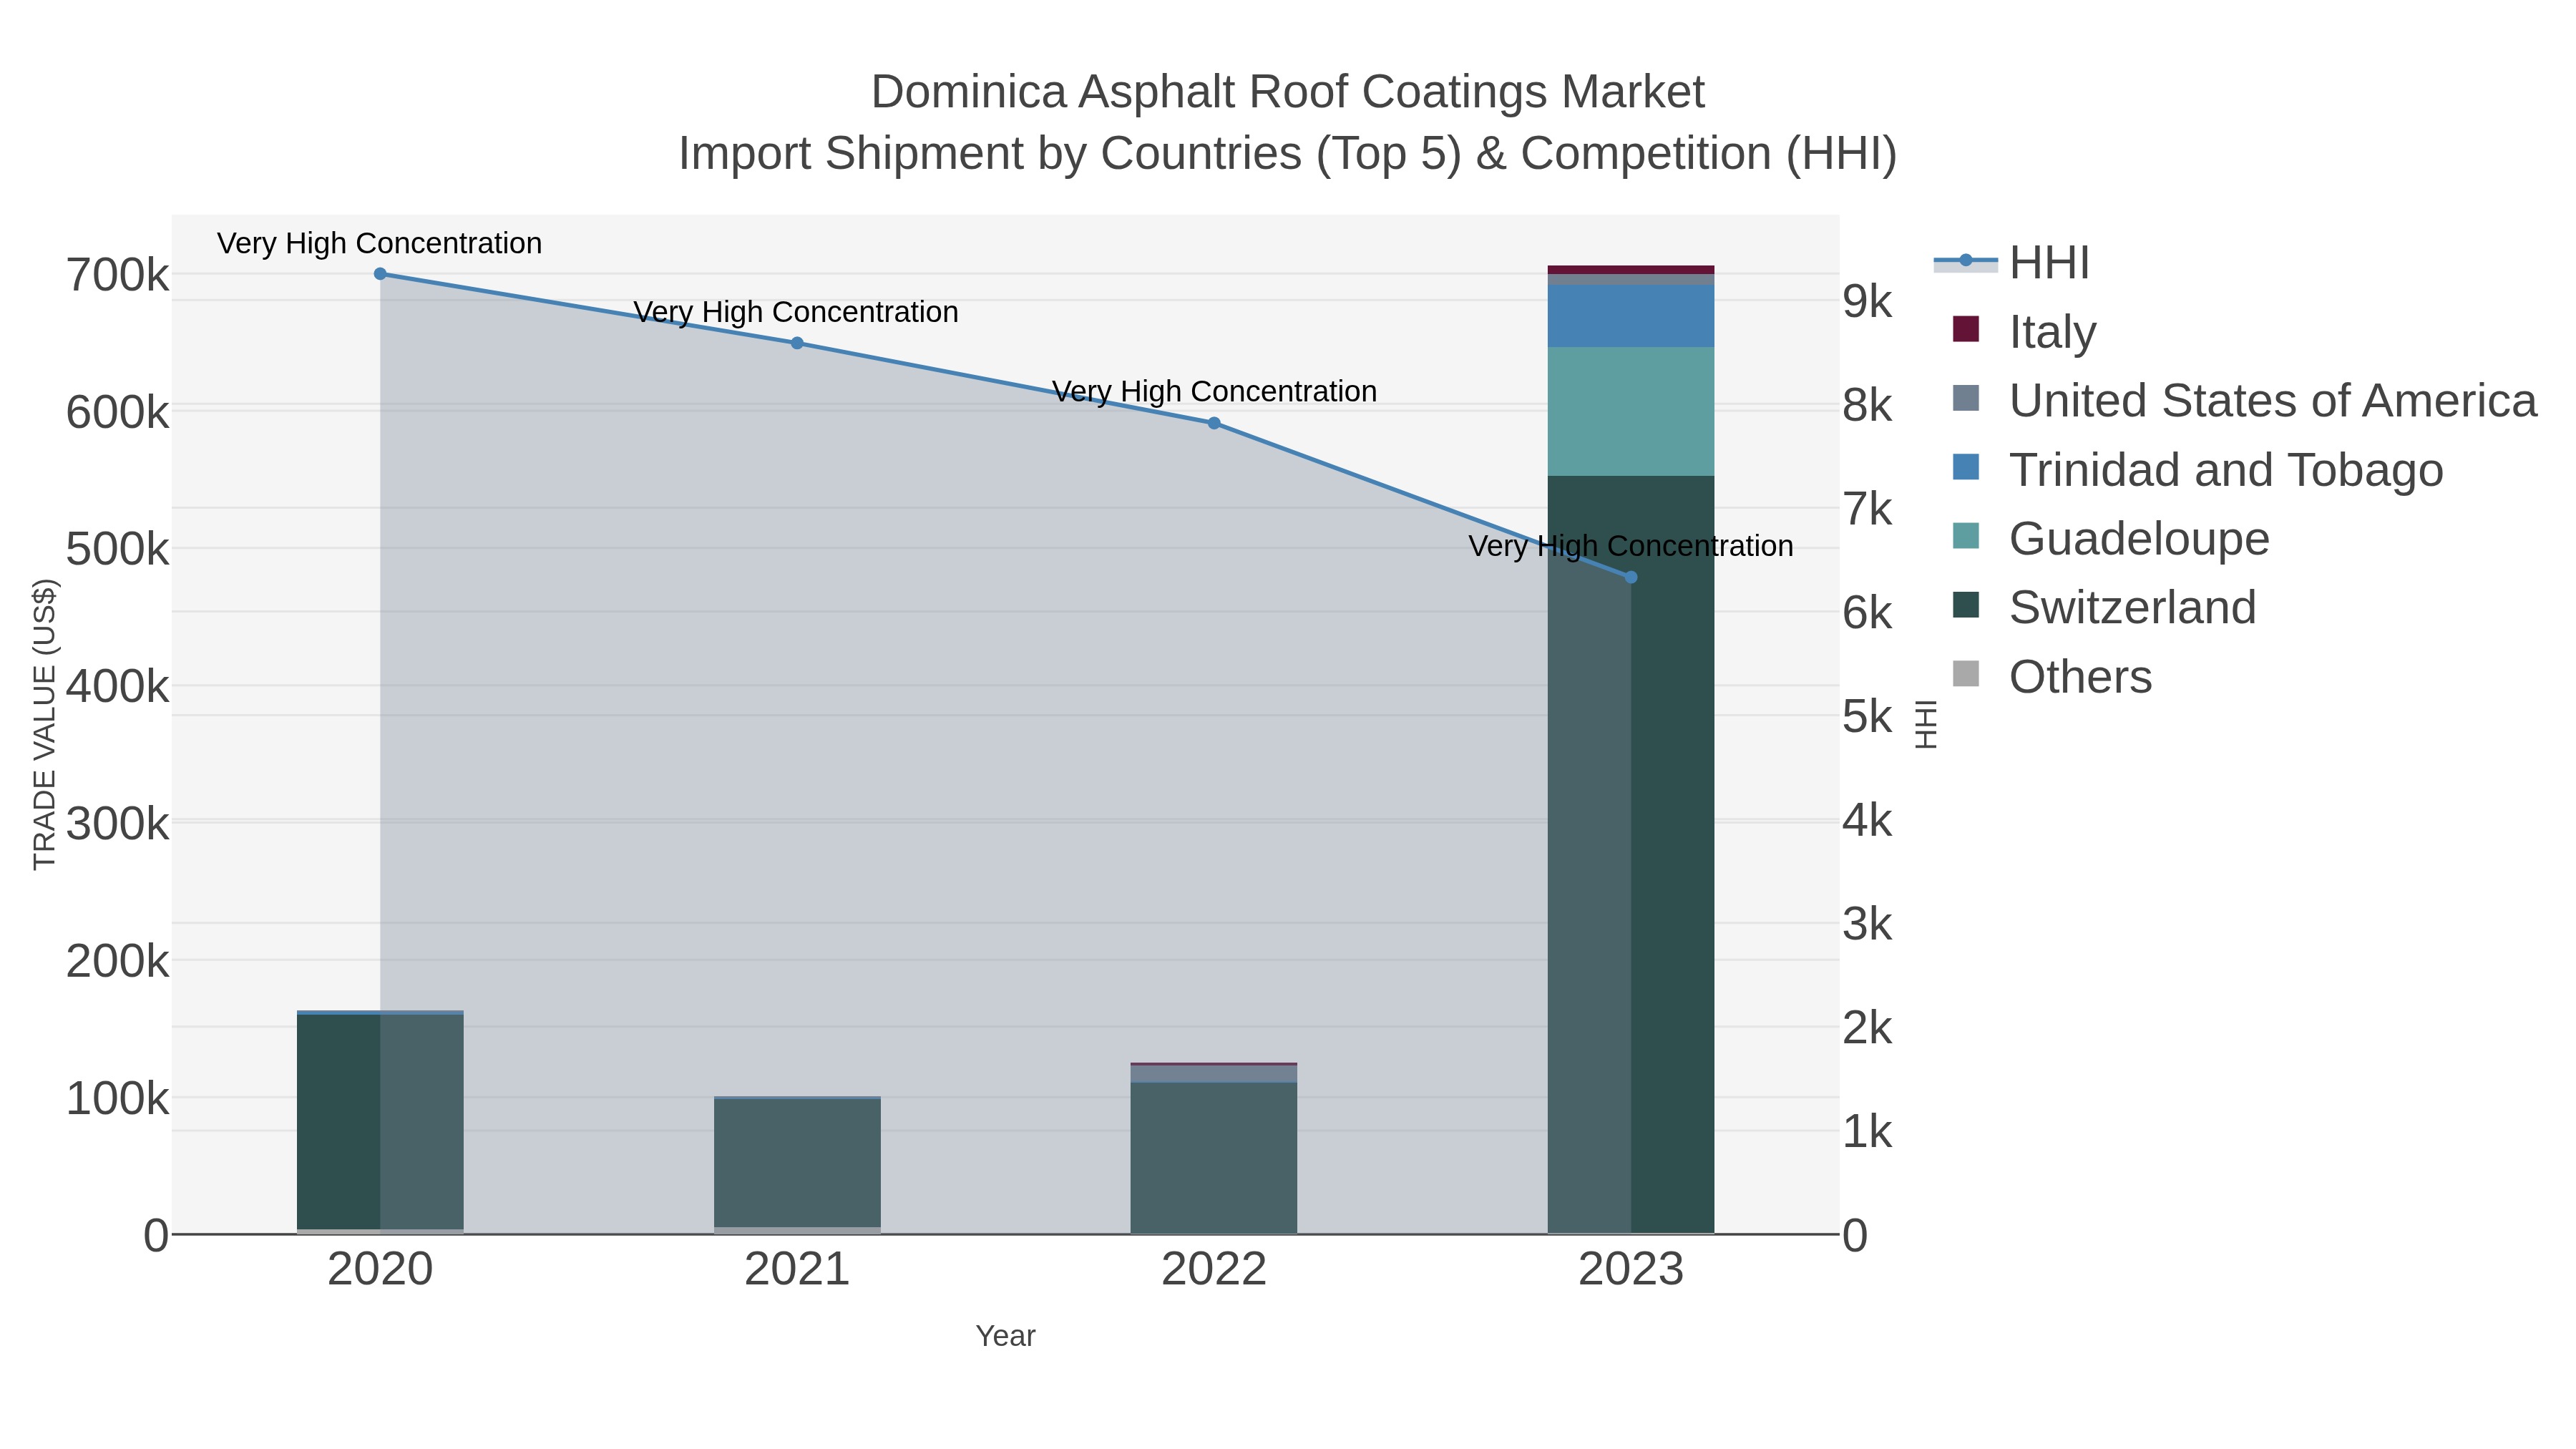Toggle the Switzerland series label

pos(2132,607)
